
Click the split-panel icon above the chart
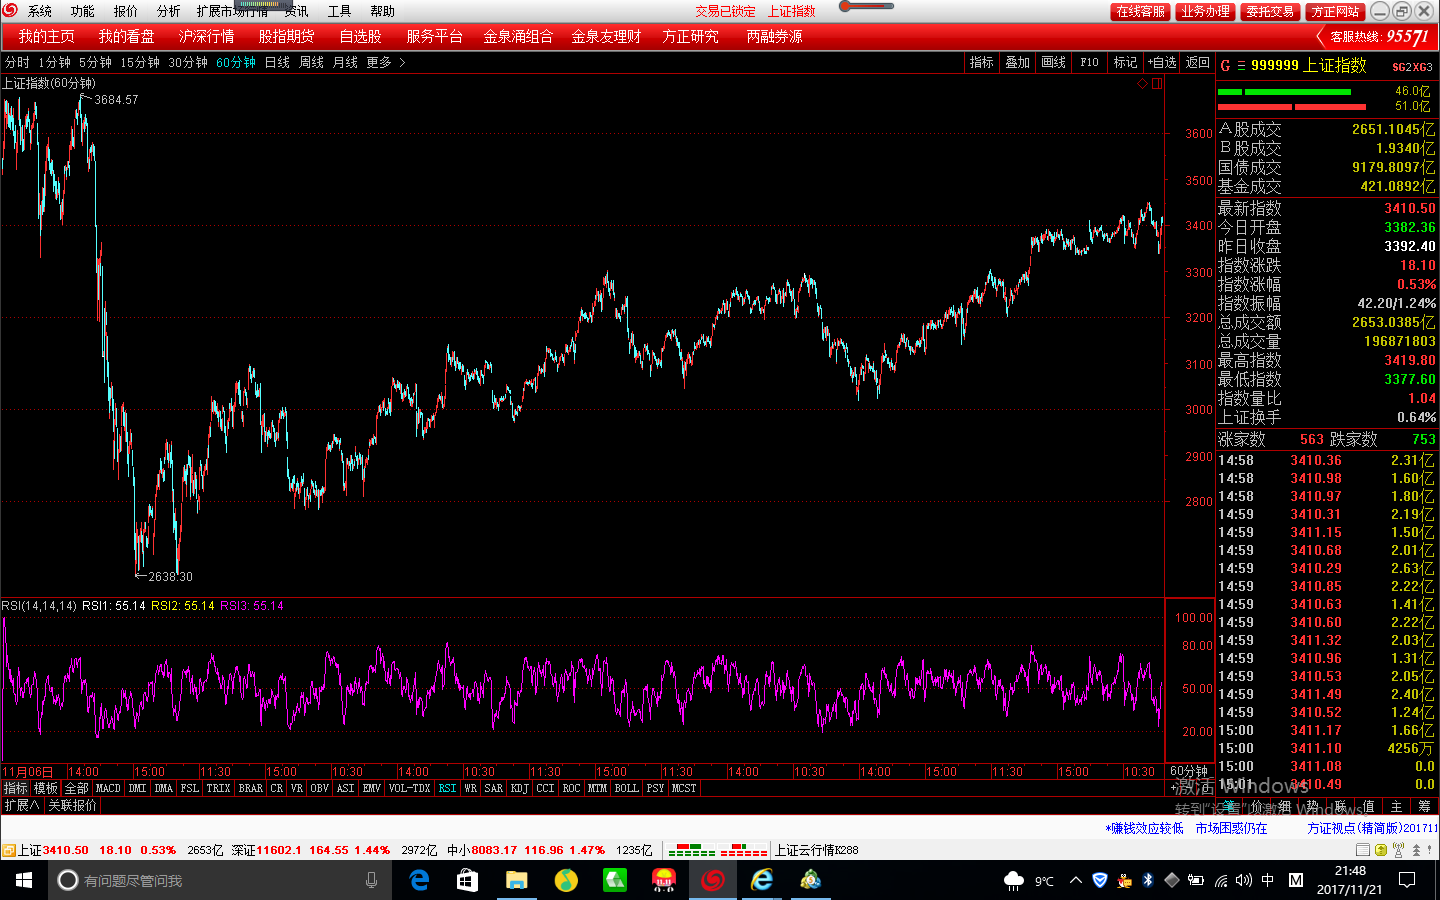(1156, 84)
